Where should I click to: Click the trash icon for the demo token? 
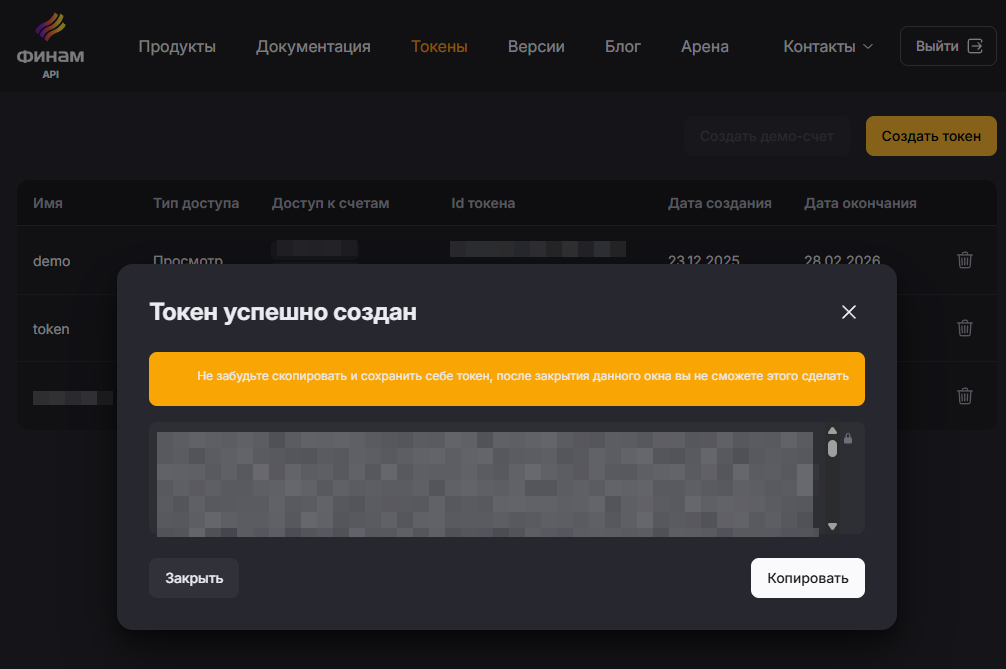tap(964, 260)
